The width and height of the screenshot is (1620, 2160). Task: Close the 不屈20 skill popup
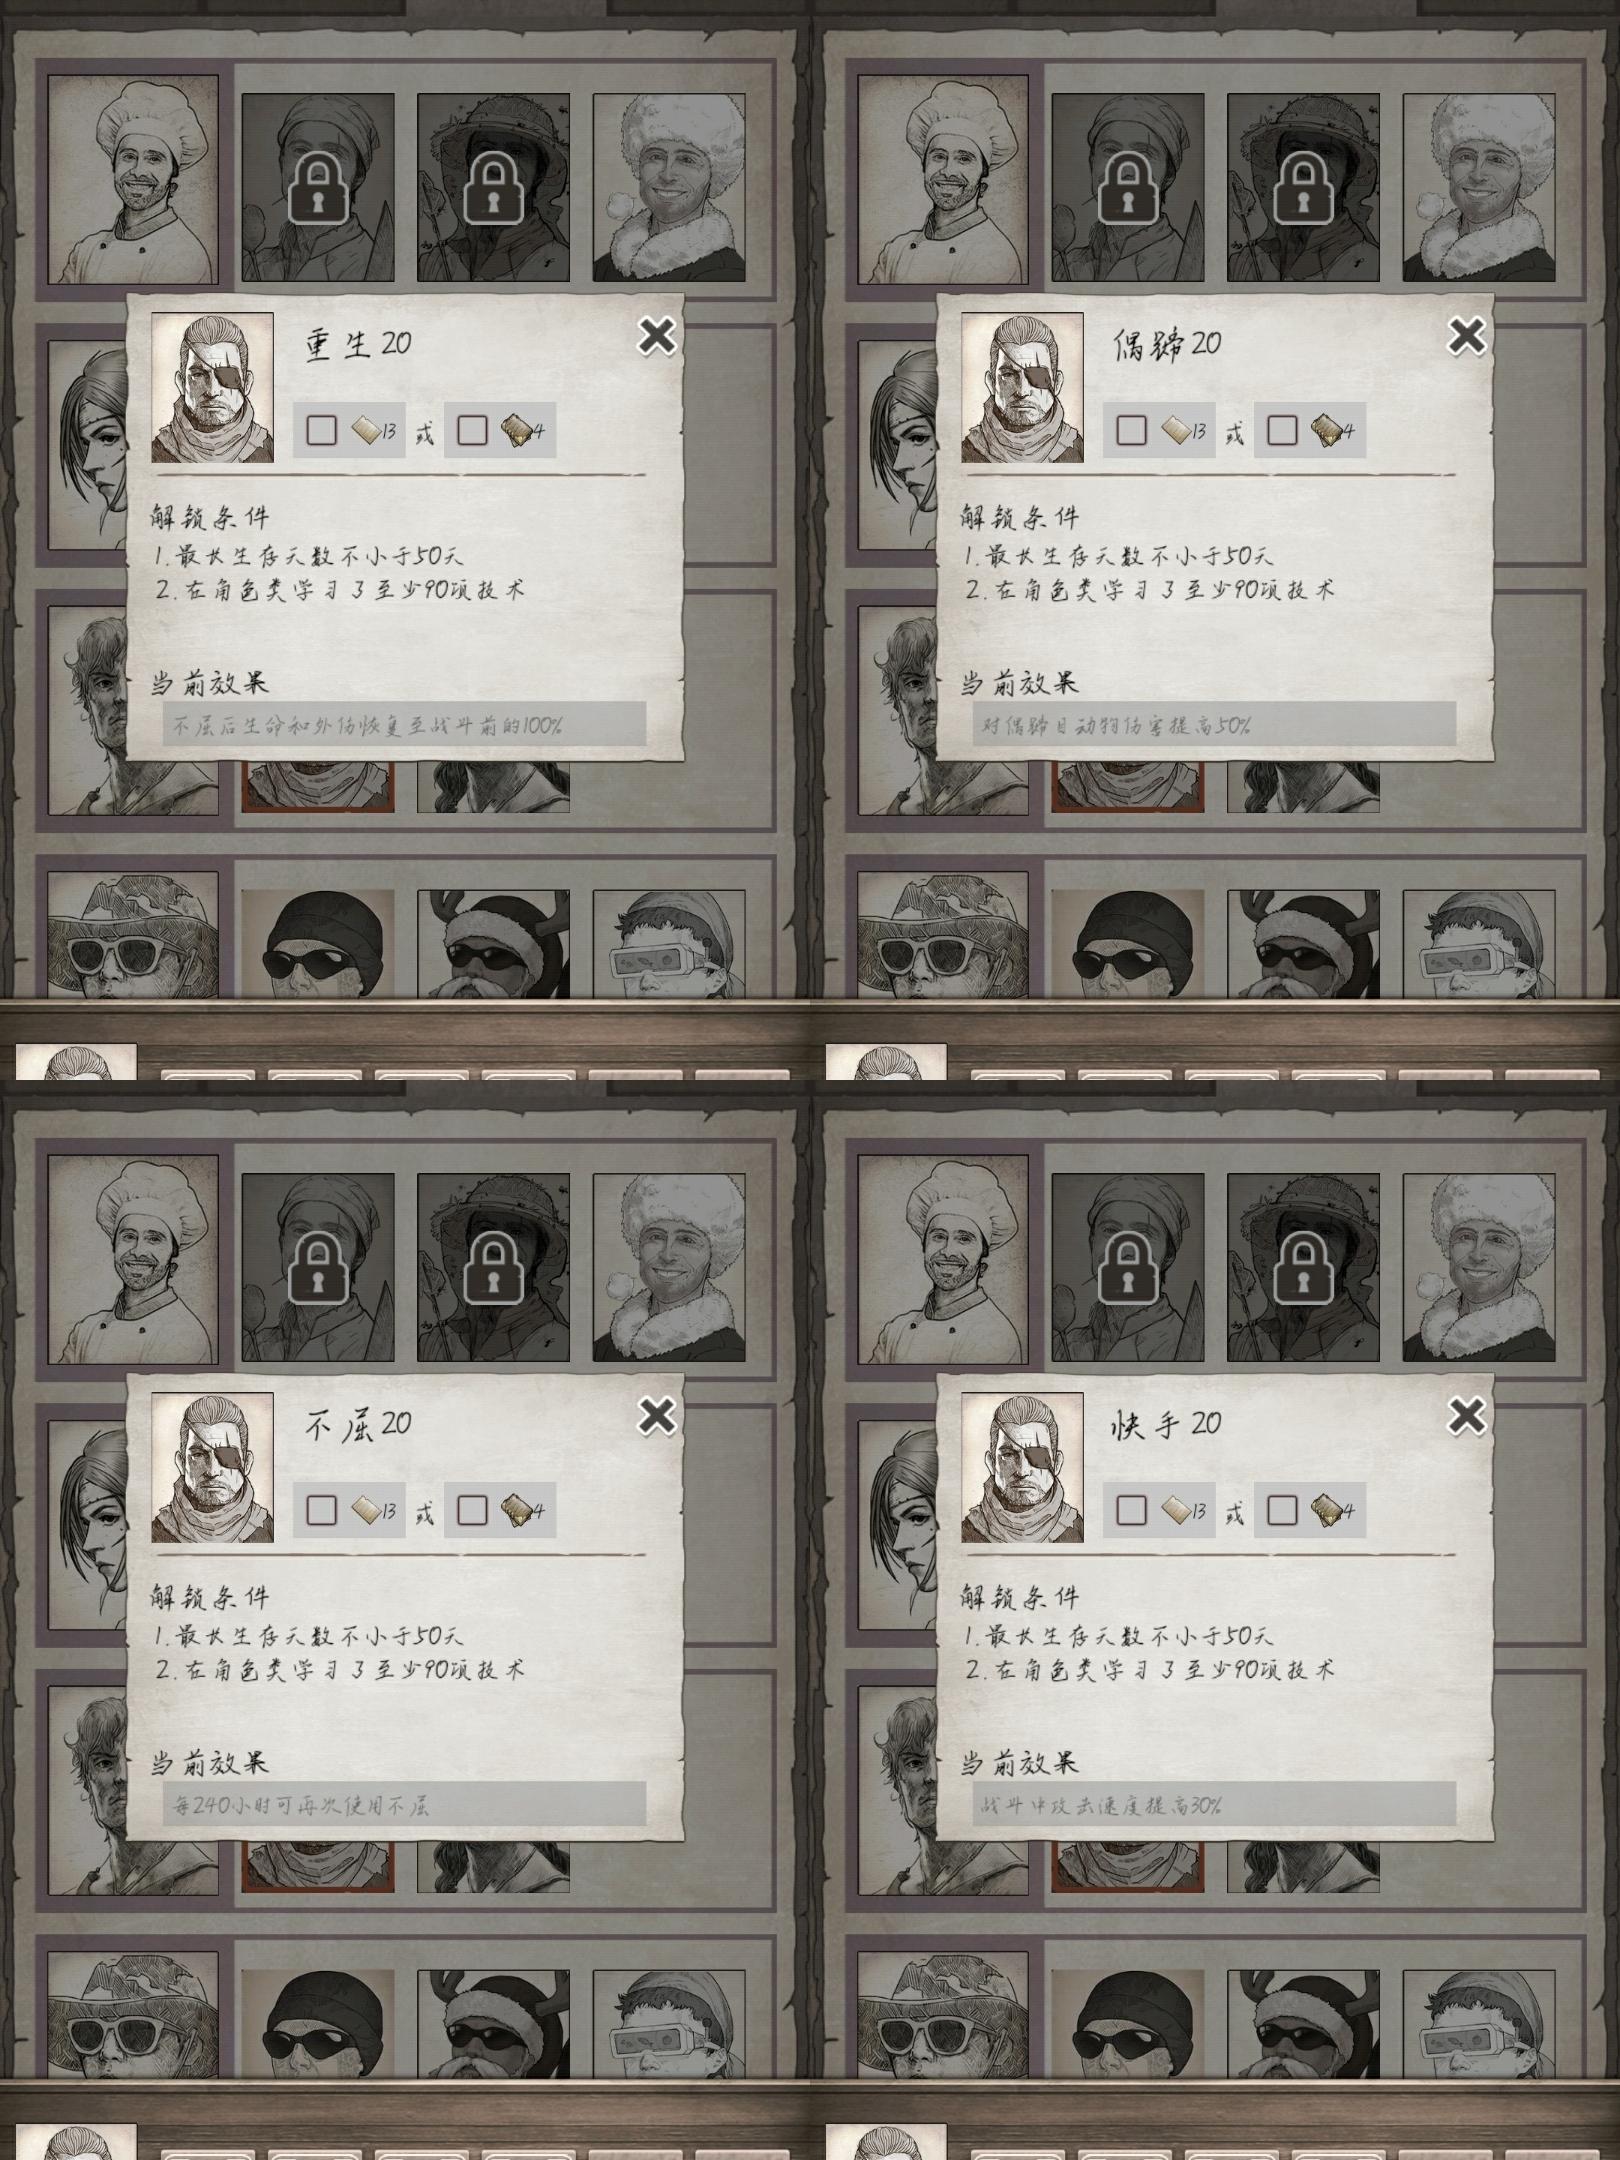pos(657,1416)
